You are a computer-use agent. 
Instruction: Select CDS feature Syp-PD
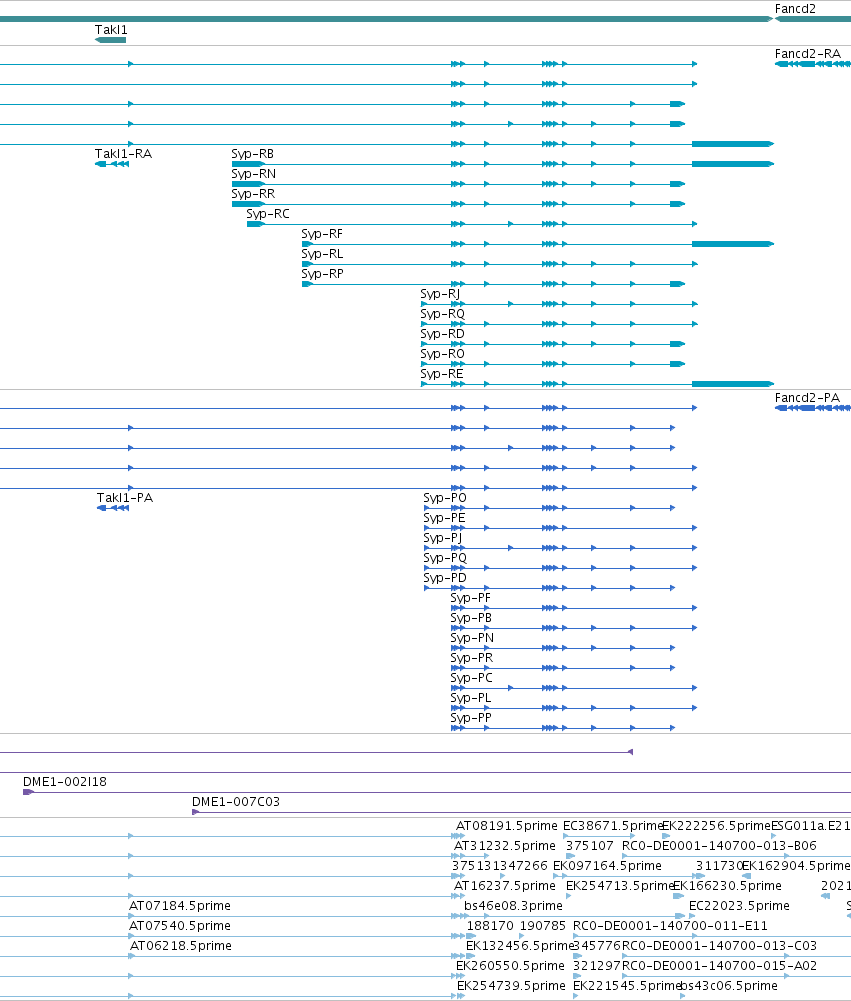point(445,578)
